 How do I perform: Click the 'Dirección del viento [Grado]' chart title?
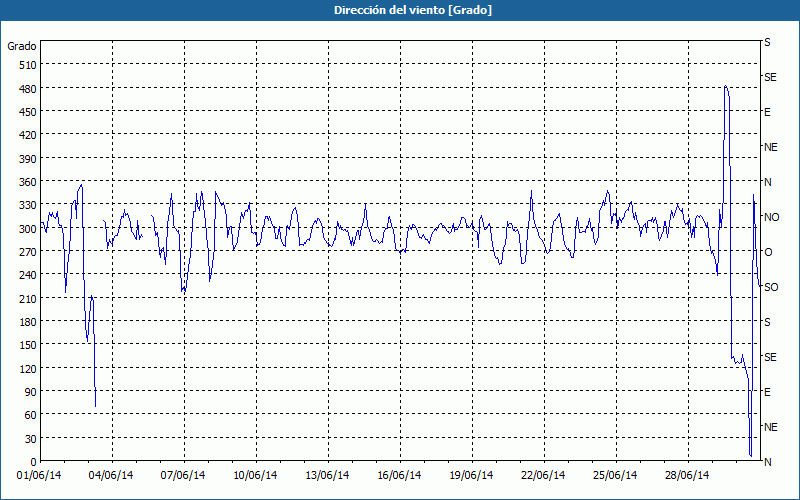[413, 10]
